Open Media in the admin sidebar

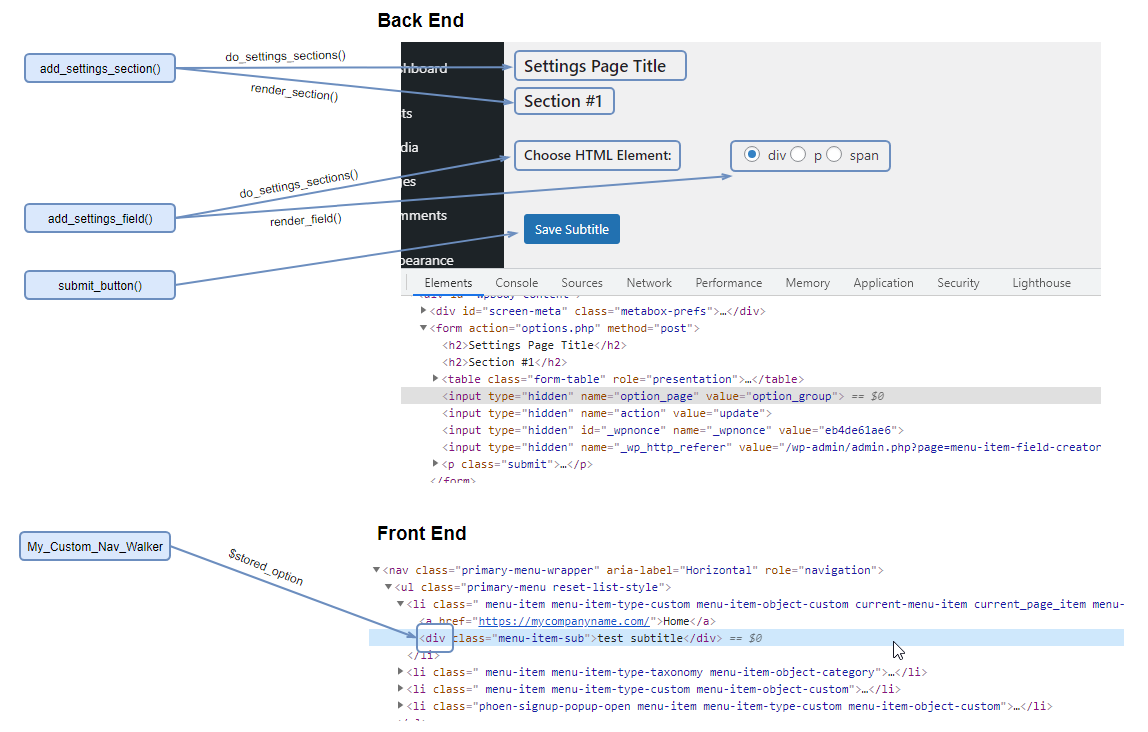[x=410, y=147]
